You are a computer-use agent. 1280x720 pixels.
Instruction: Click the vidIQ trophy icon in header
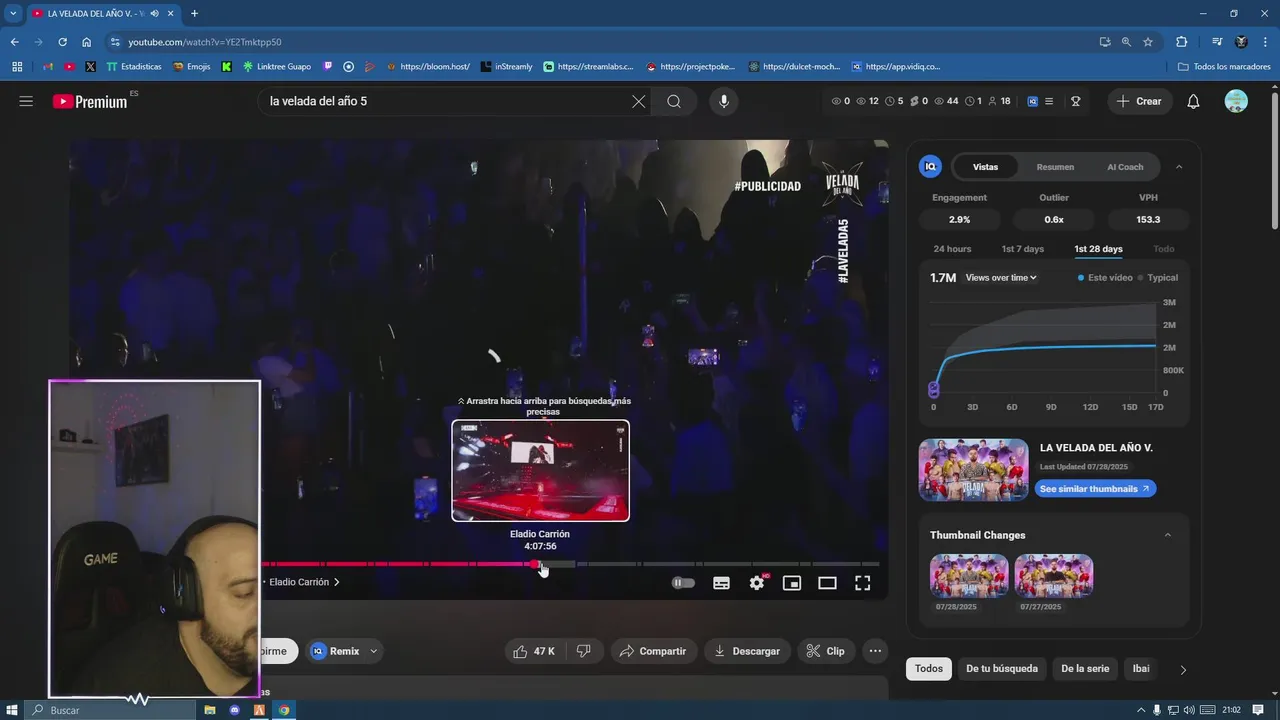(x=1076, y=101)
